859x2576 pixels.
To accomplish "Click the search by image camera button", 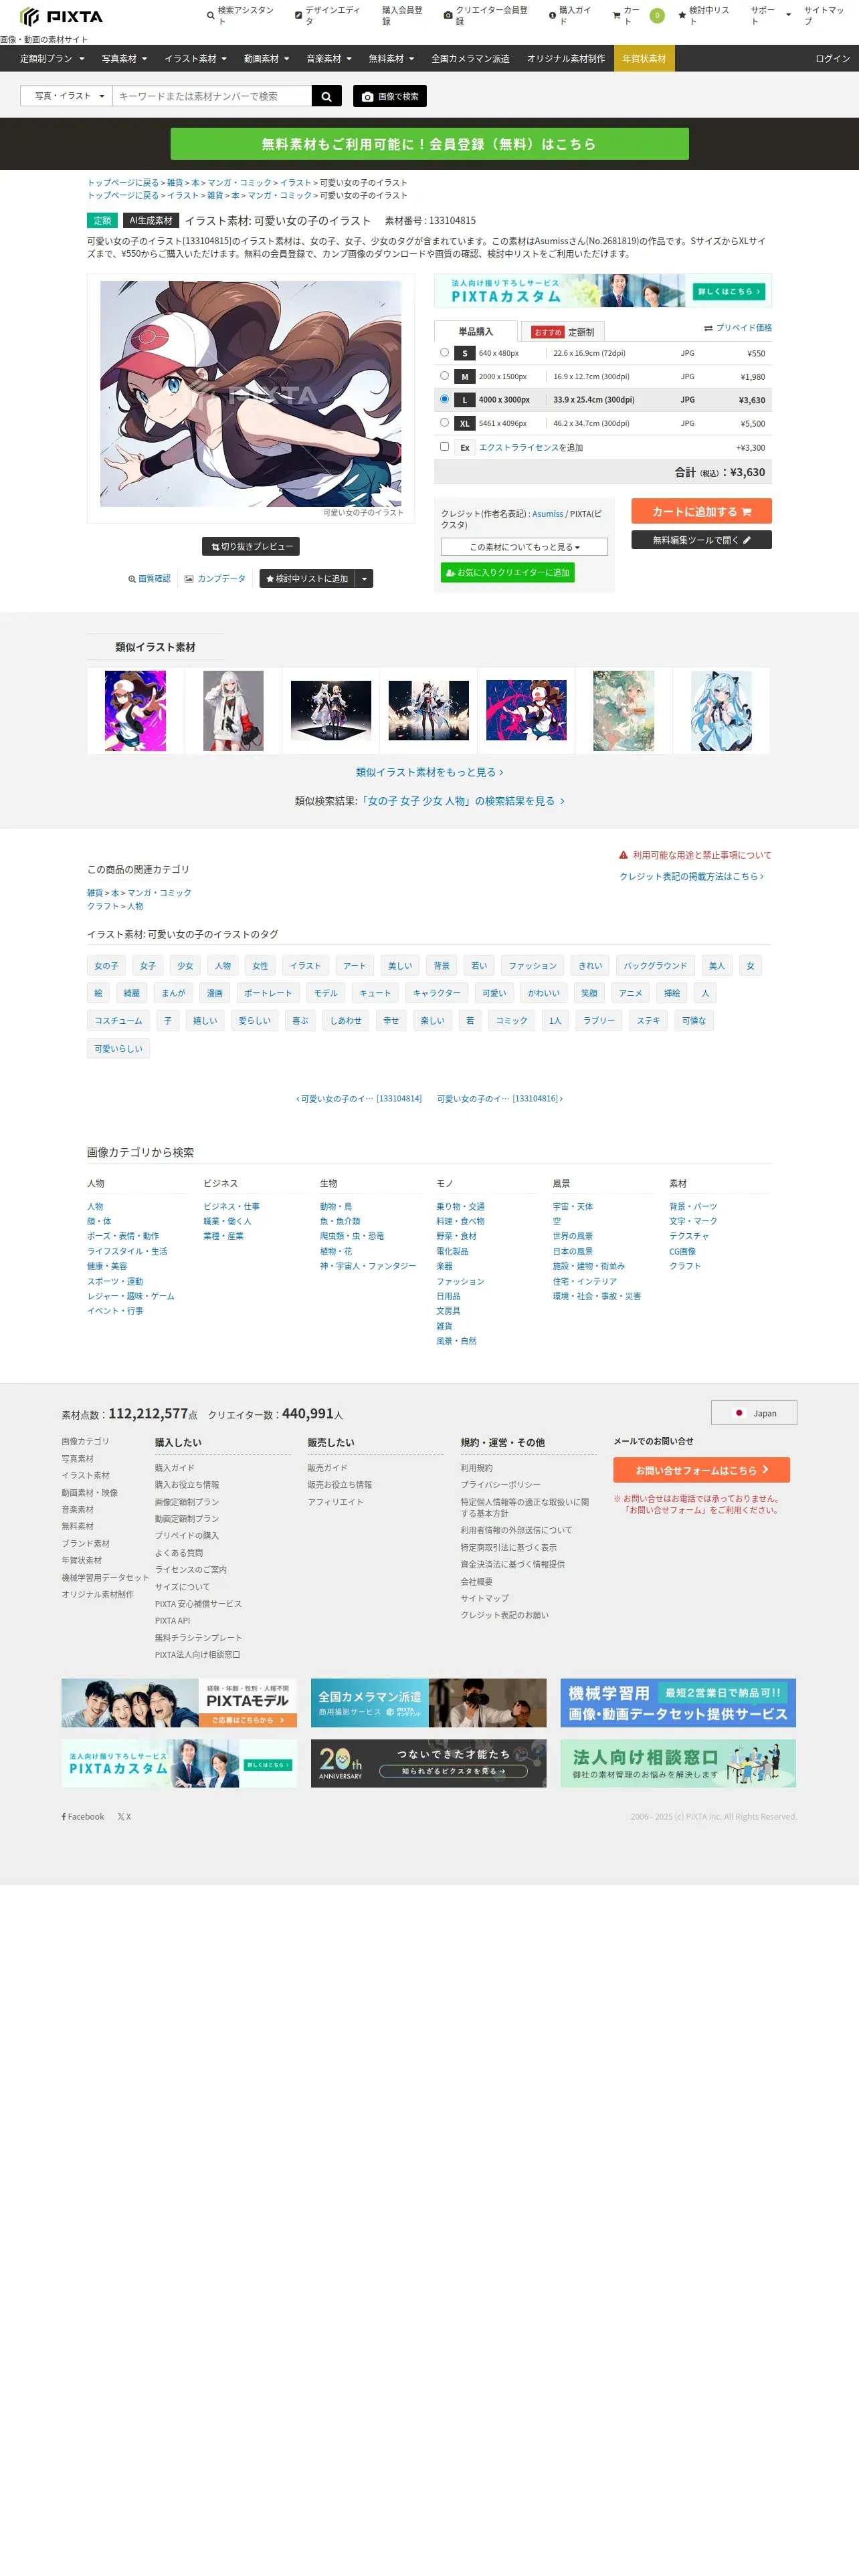I will coord(390,96).
